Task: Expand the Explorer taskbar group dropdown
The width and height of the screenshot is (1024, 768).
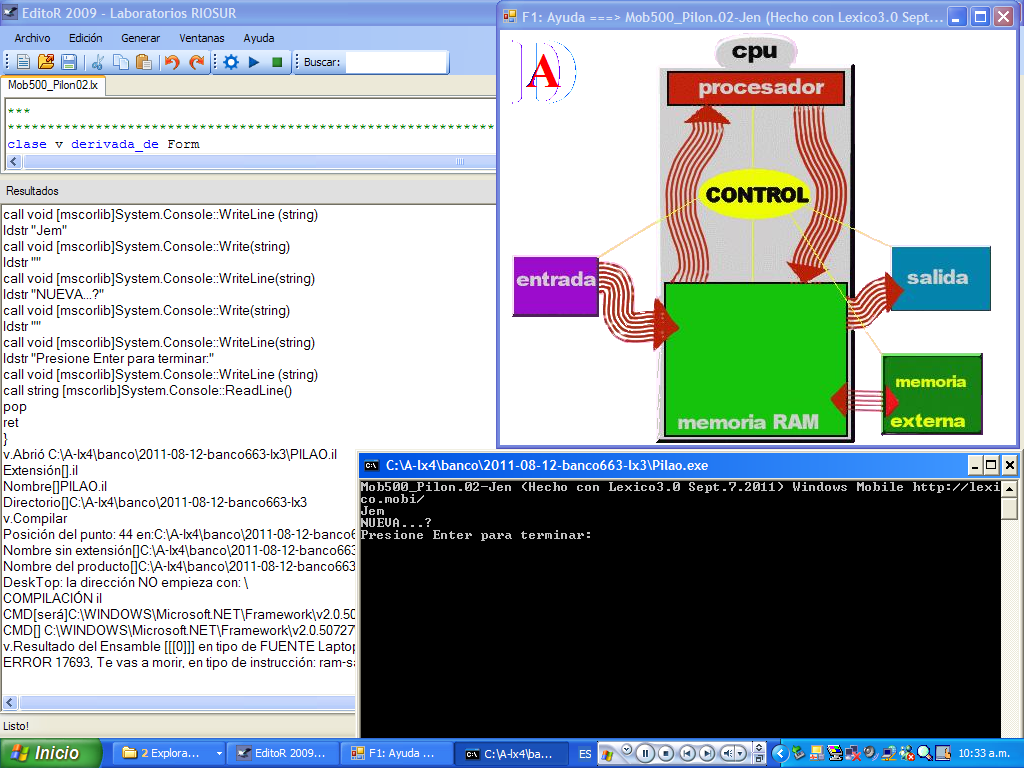Action: tap(219, 753)
